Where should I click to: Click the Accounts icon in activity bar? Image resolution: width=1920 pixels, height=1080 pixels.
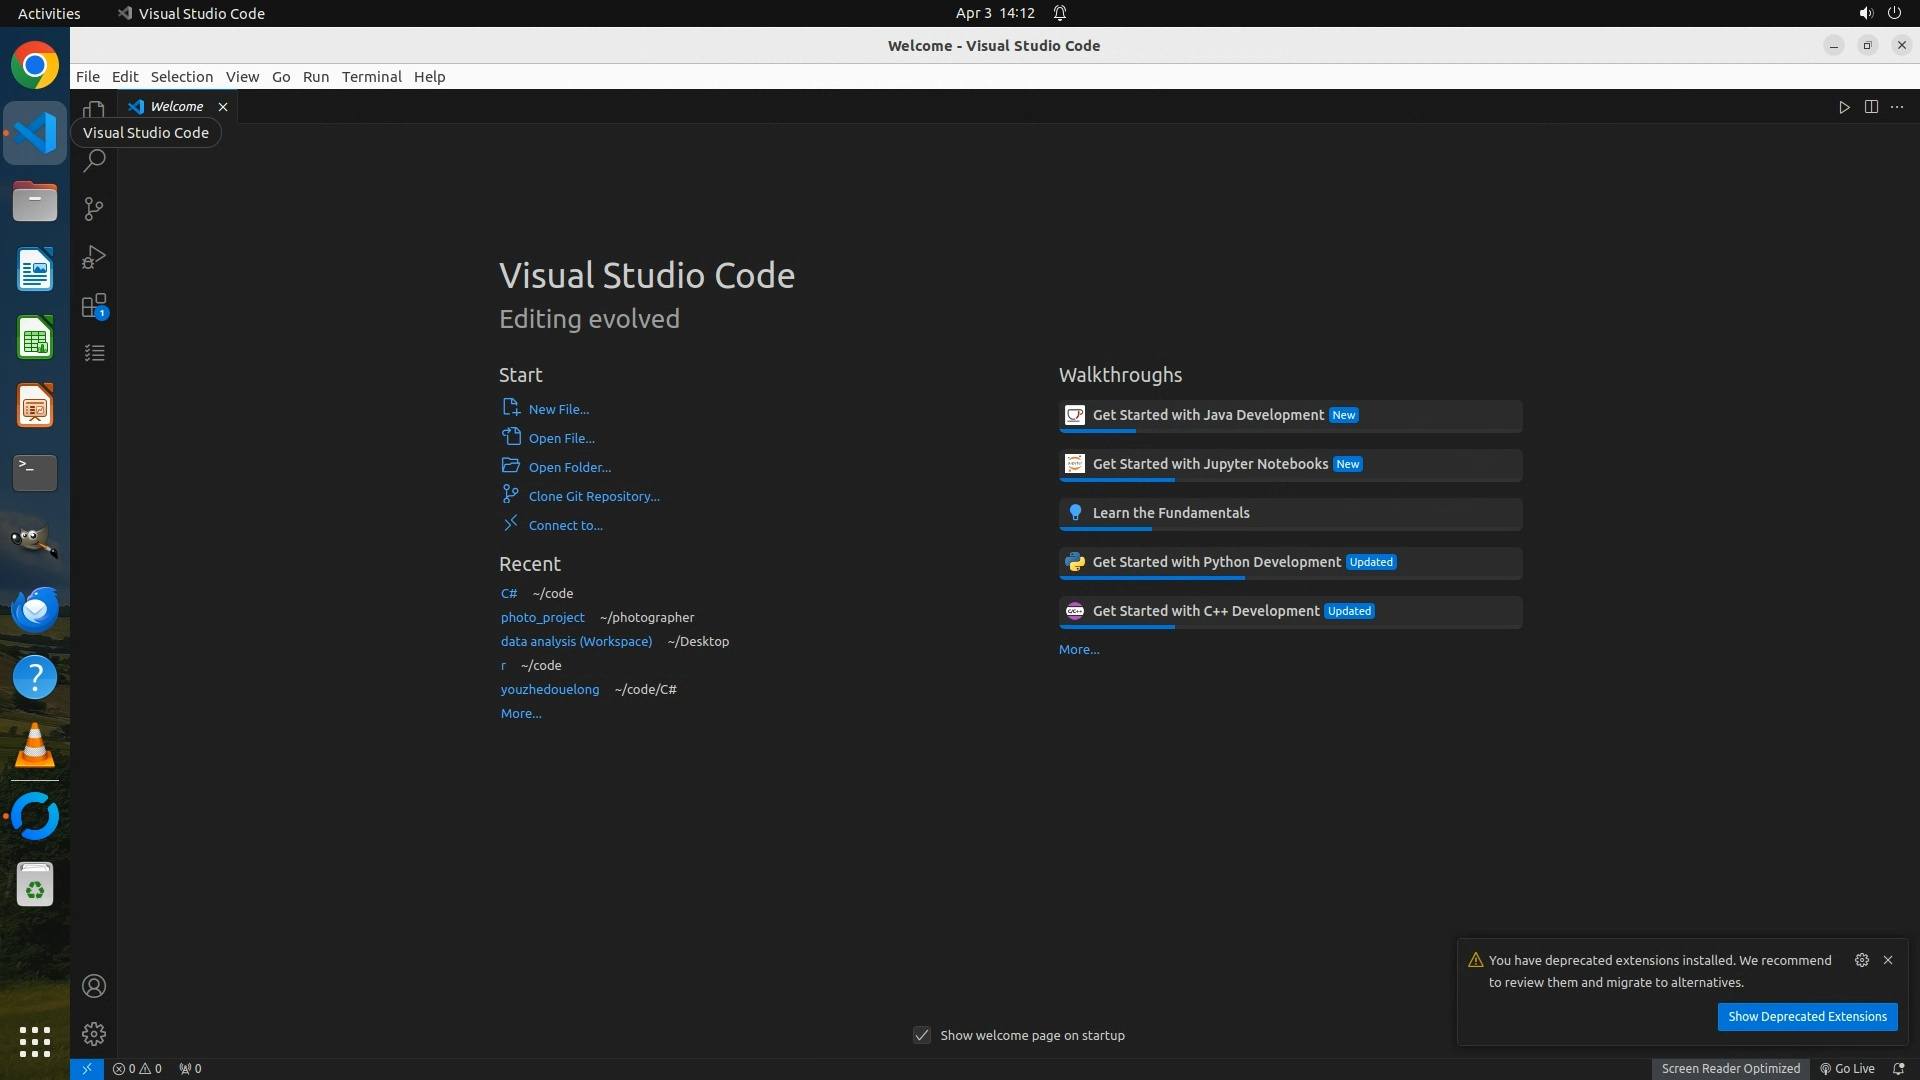[x=94, y=986]
